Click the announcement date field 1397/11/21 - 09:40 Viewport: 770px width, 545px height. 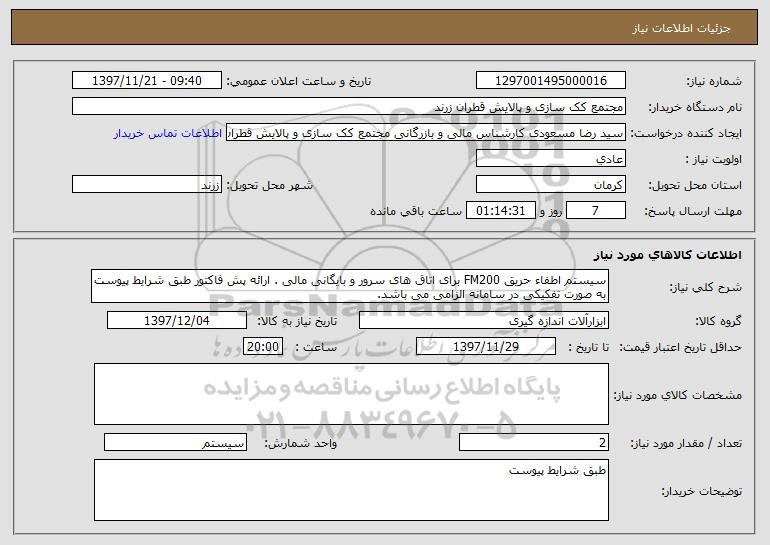coord(147,81)
